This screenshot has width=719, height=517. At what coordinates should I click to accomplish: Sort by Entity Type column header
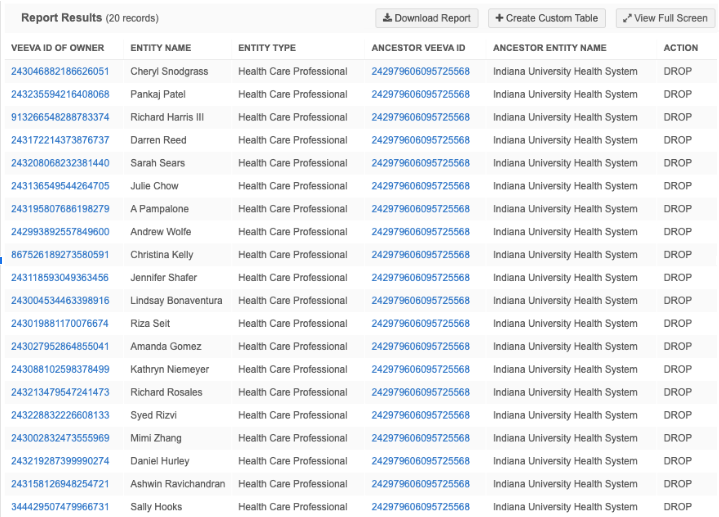[267, 48]
